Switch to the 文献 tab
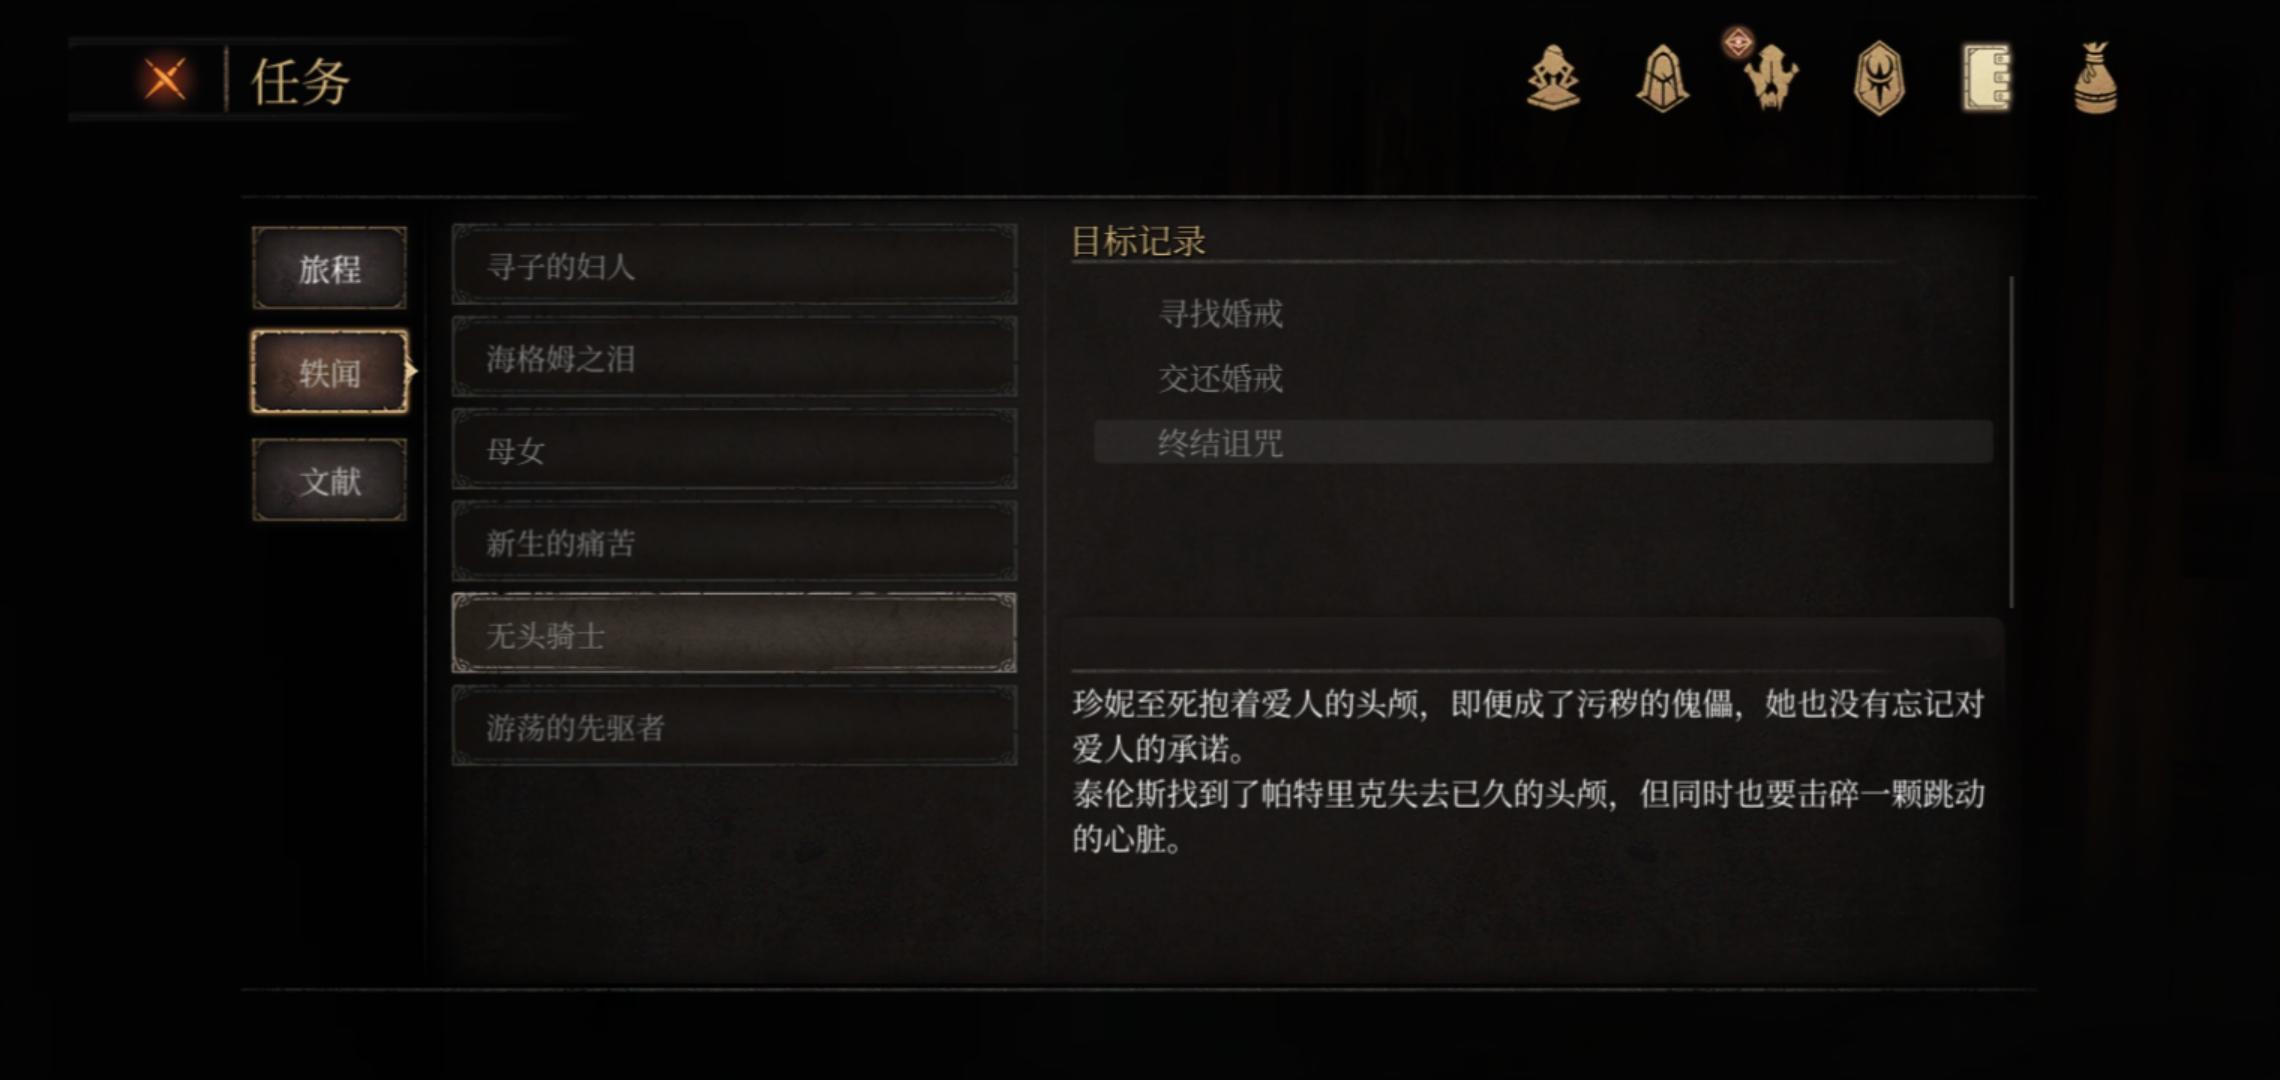 329,480
